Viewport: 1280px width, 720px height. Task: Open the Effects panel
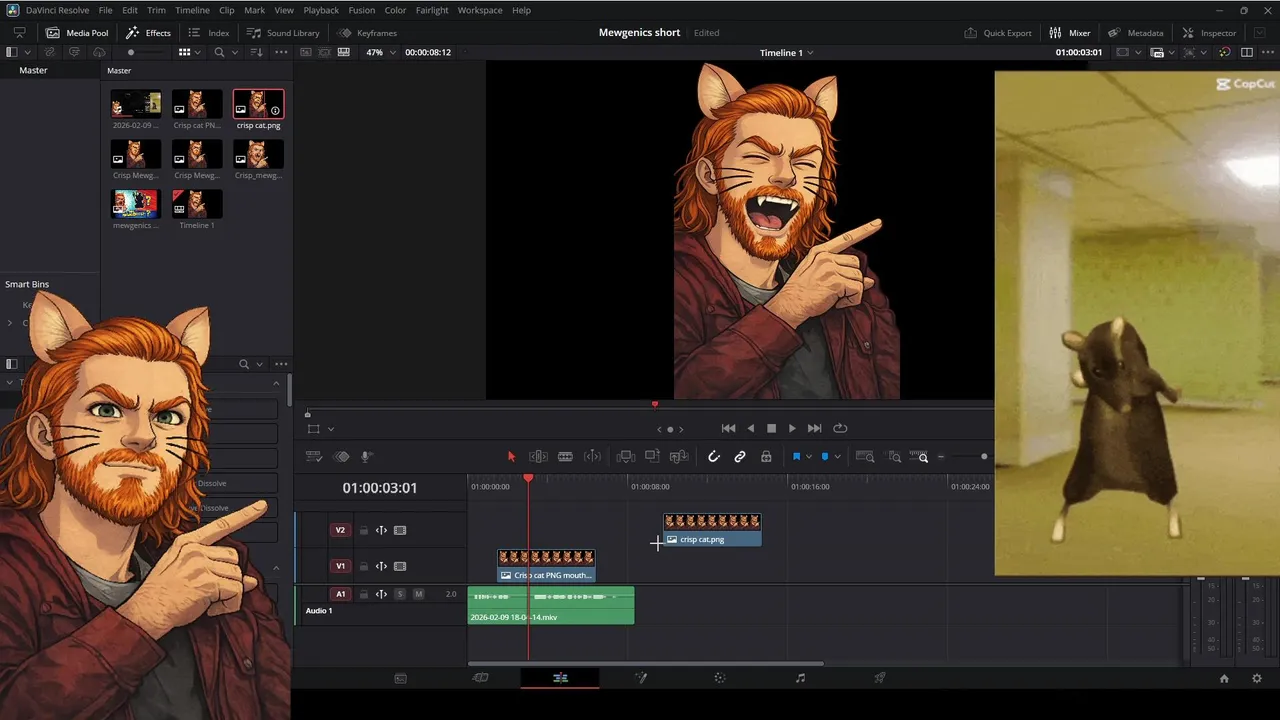pos(148,33)
